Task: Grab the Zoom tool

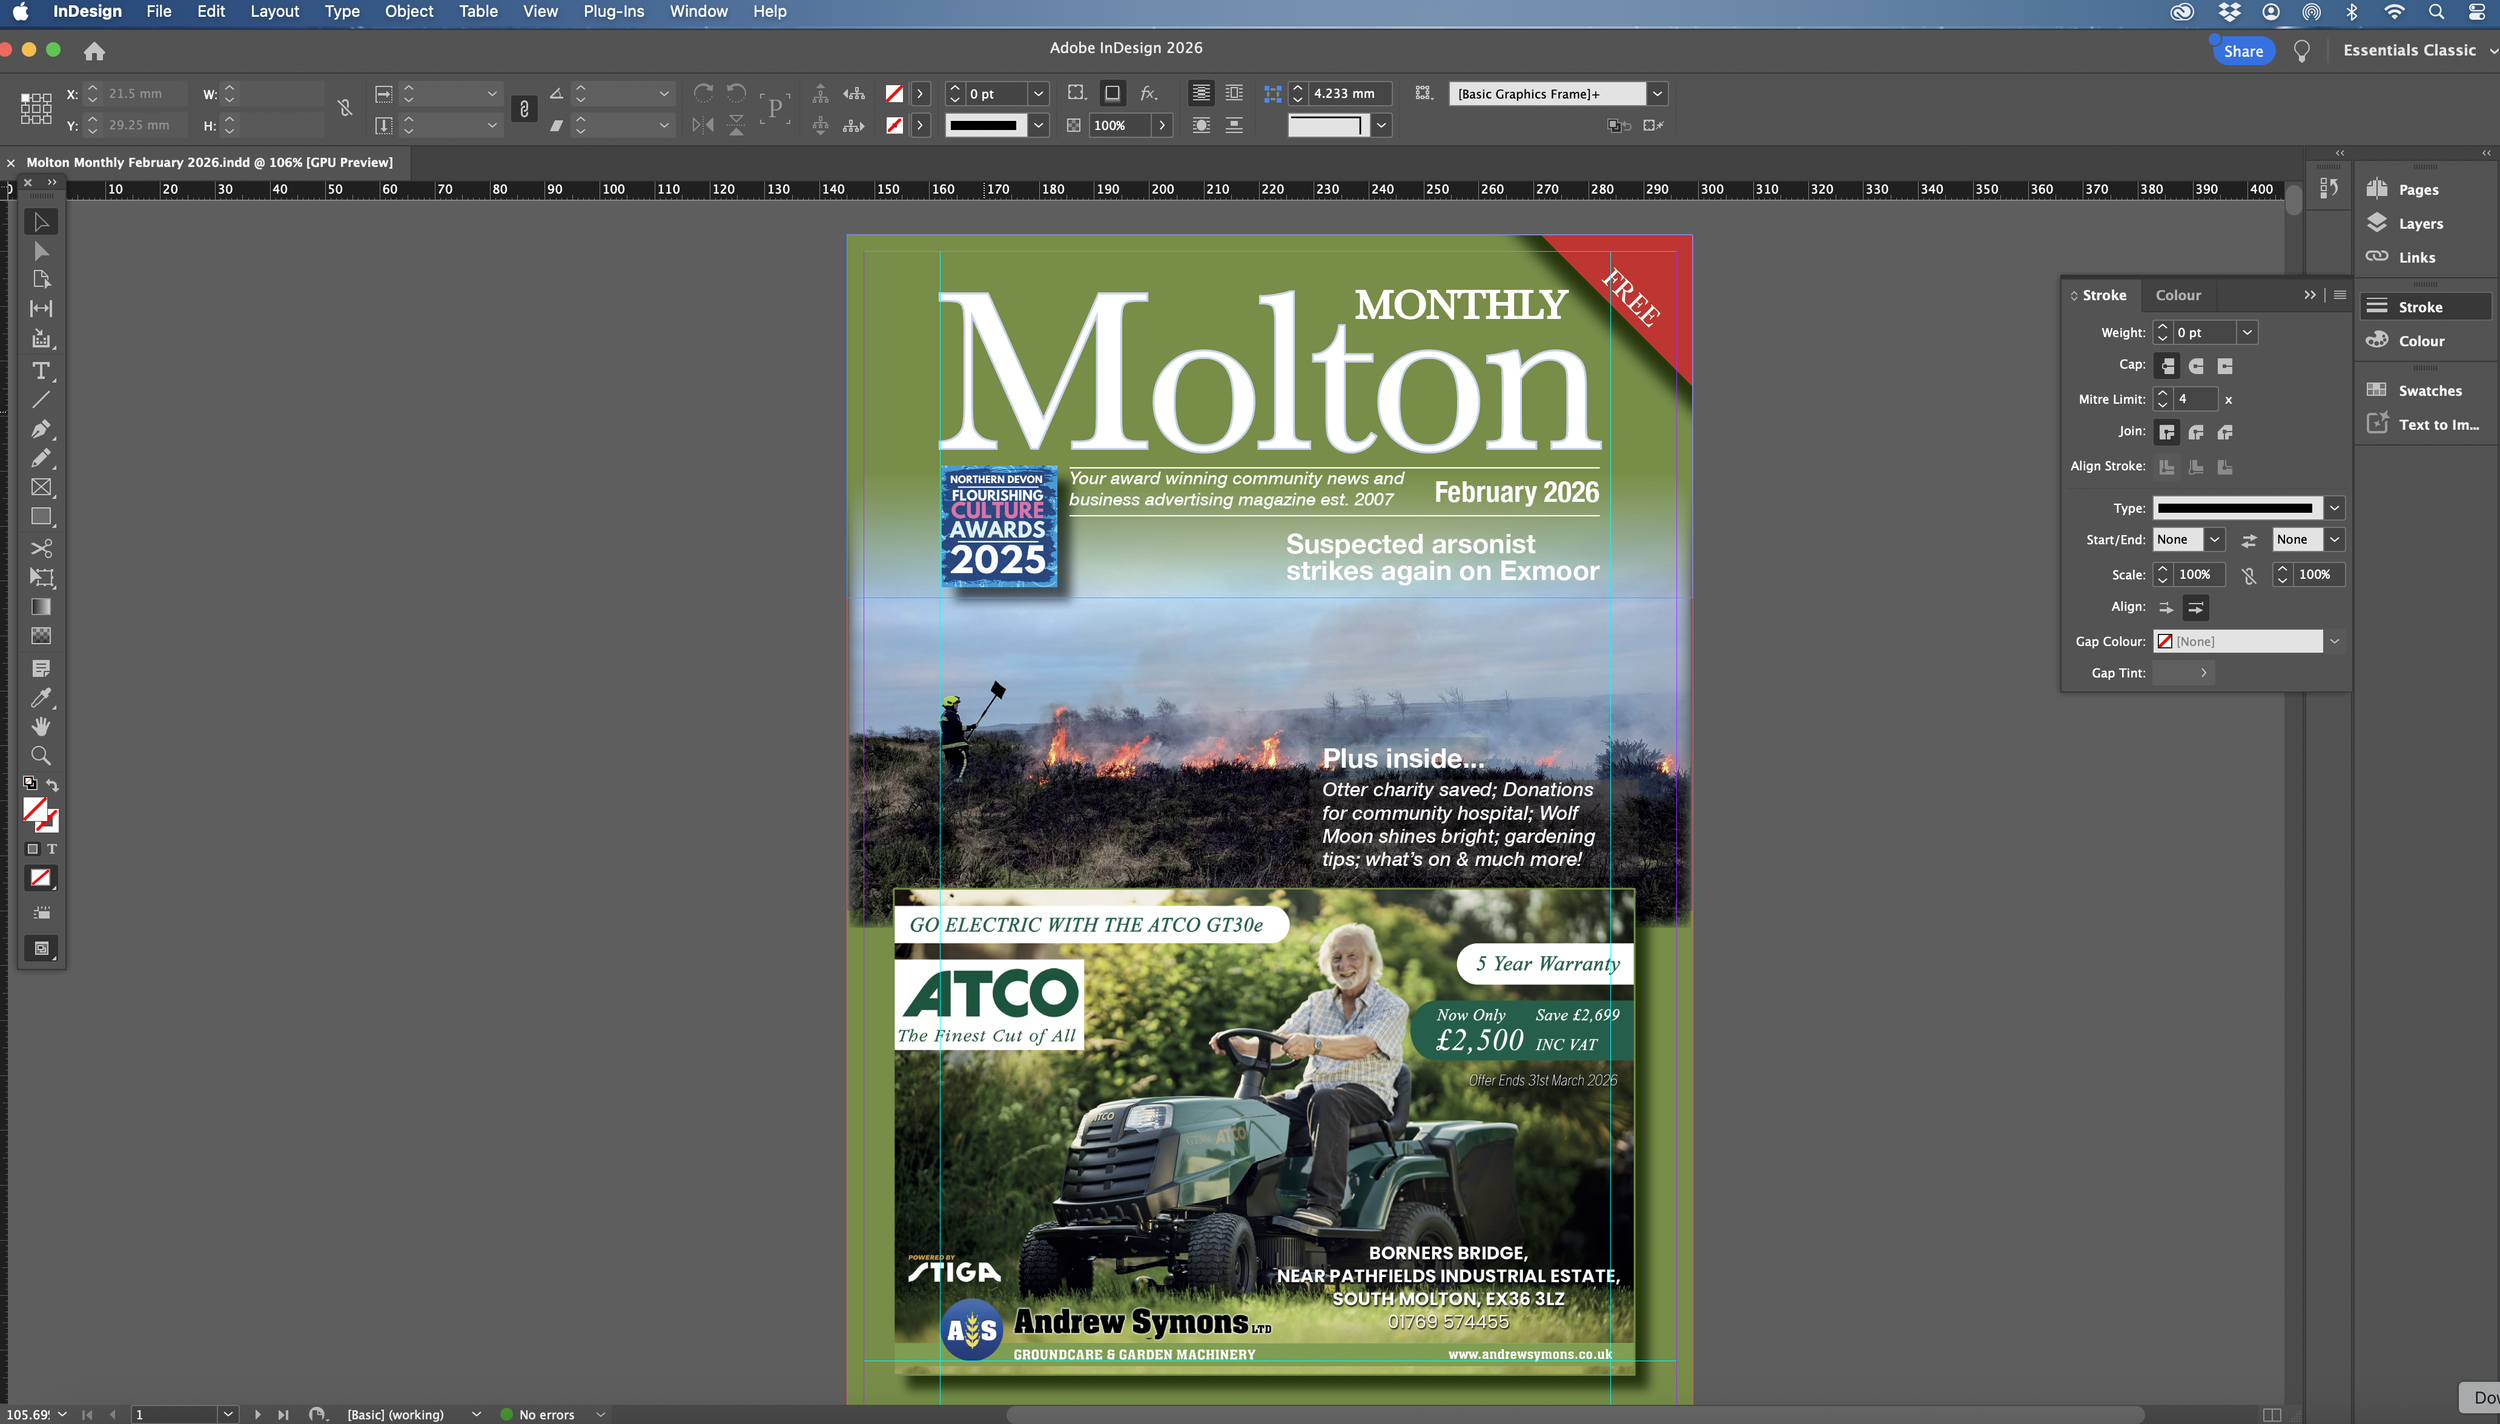Action: (x=41, y=755)
